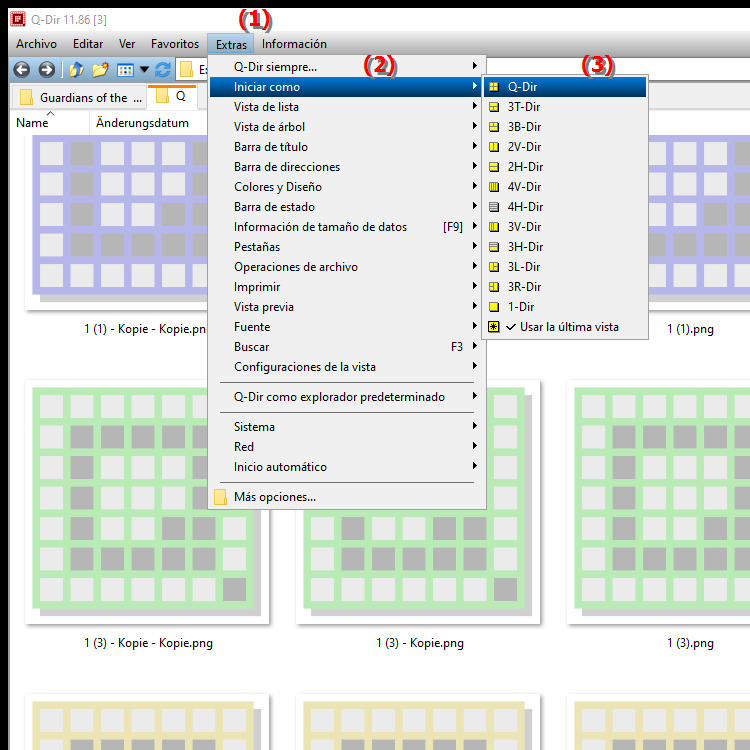The width and height of the screenshot is (750, 750).
Task: Click the address bar folder icon
Action: point(186,70)
